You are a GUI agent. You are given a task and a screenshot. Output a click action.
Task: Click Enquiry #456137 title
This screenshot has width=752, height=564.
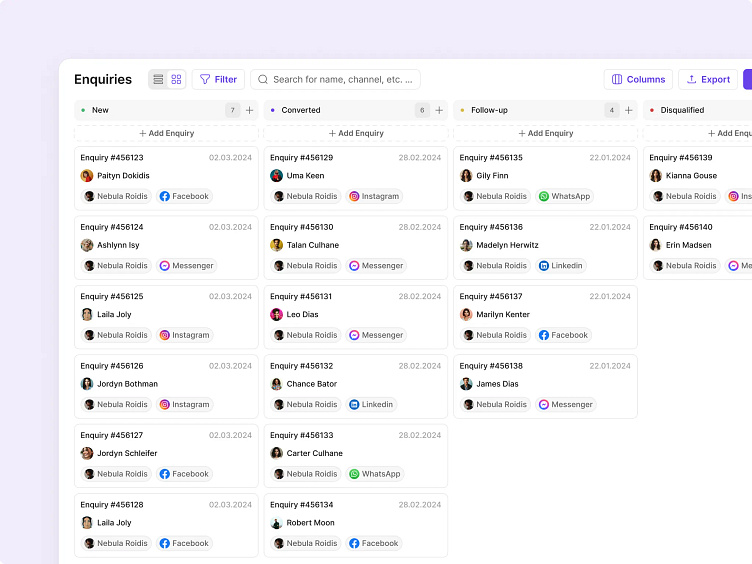(x=491, y=296)
